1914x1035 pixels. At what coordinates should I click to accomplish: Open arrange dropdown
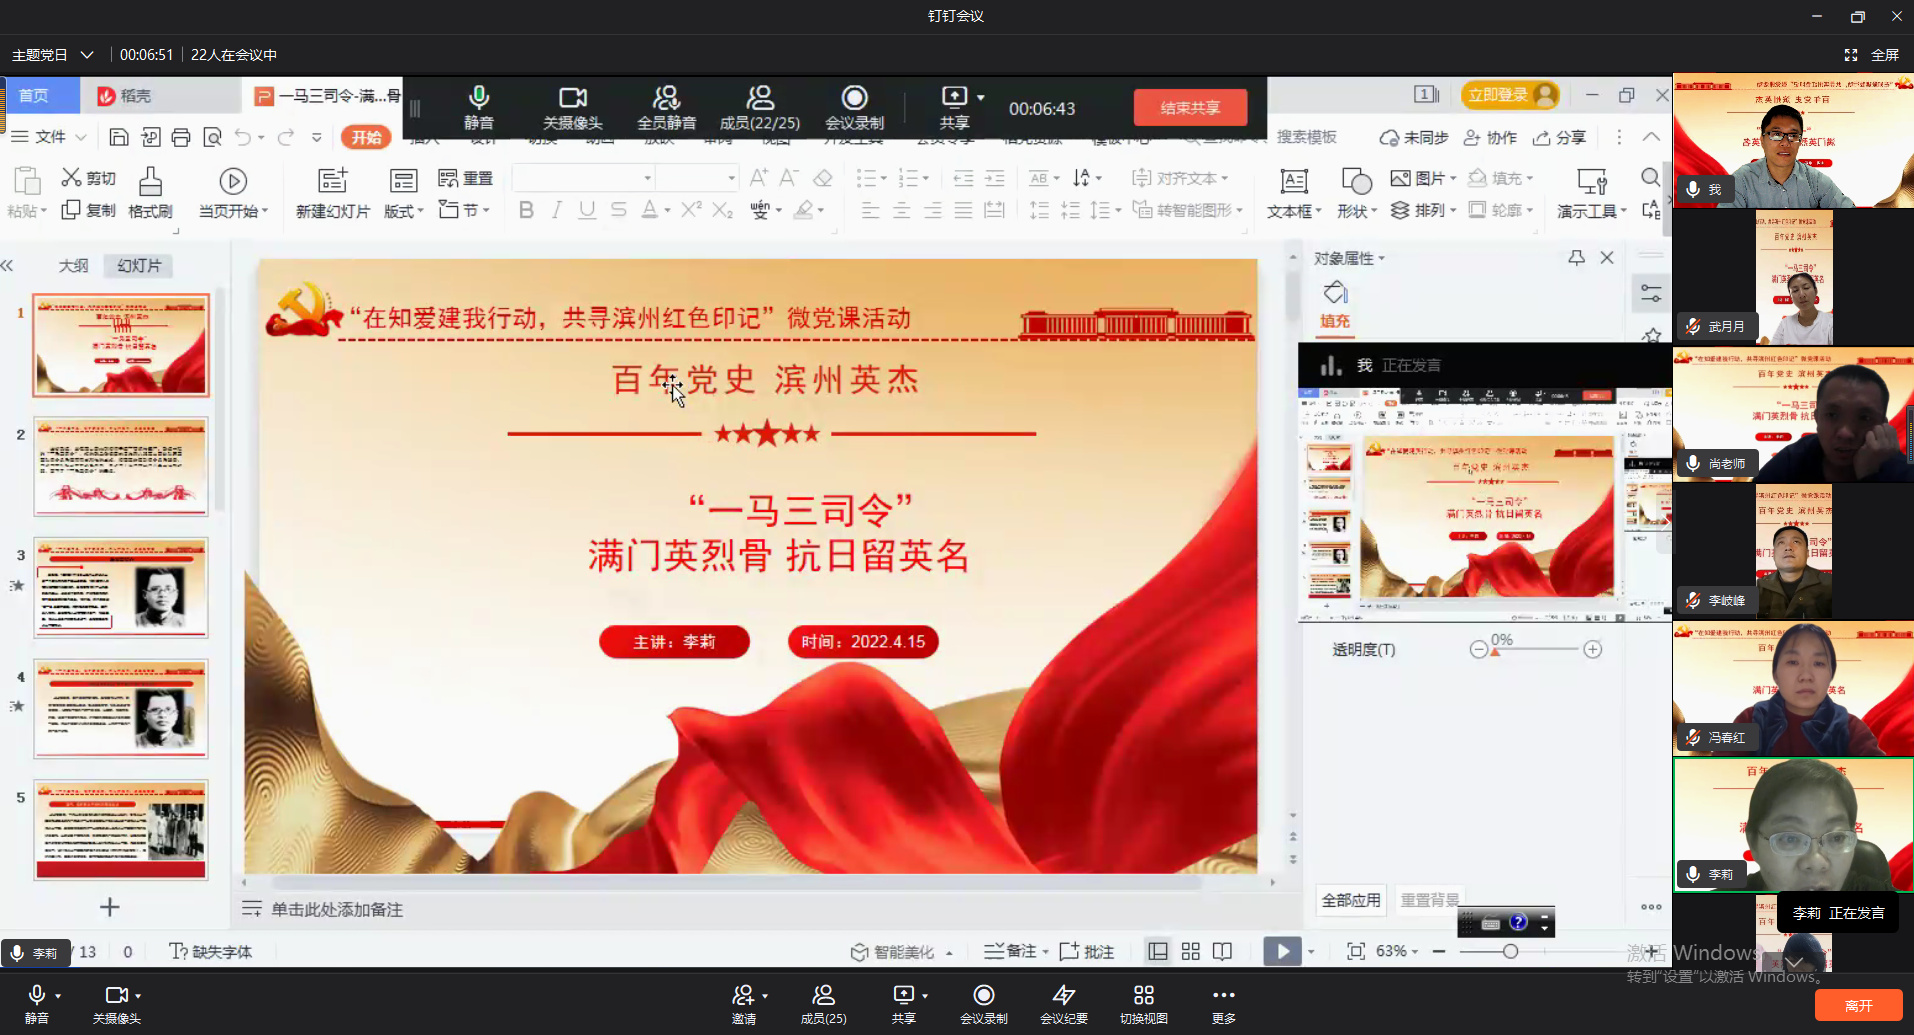pos(1423,210)
